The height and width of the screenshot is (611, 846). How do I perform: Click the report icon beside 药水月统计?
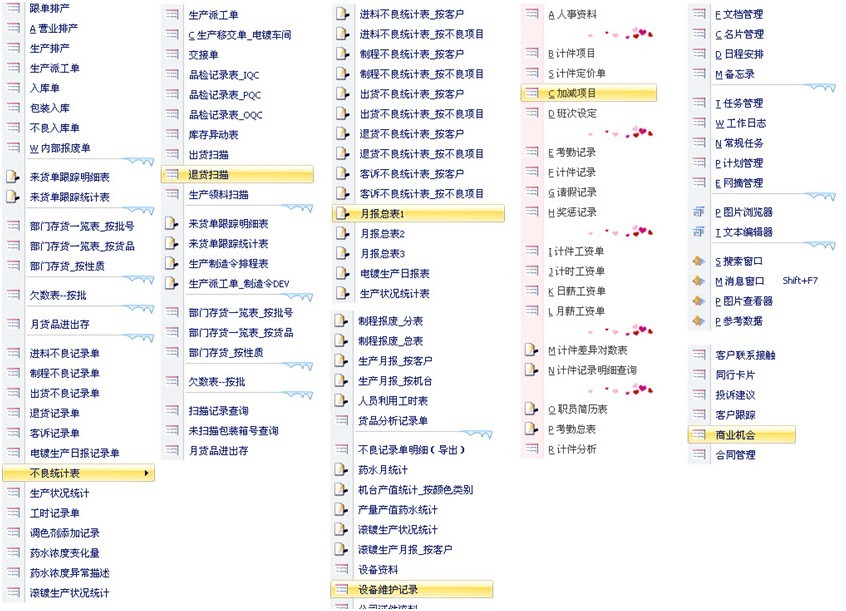(x=342, y=470)
